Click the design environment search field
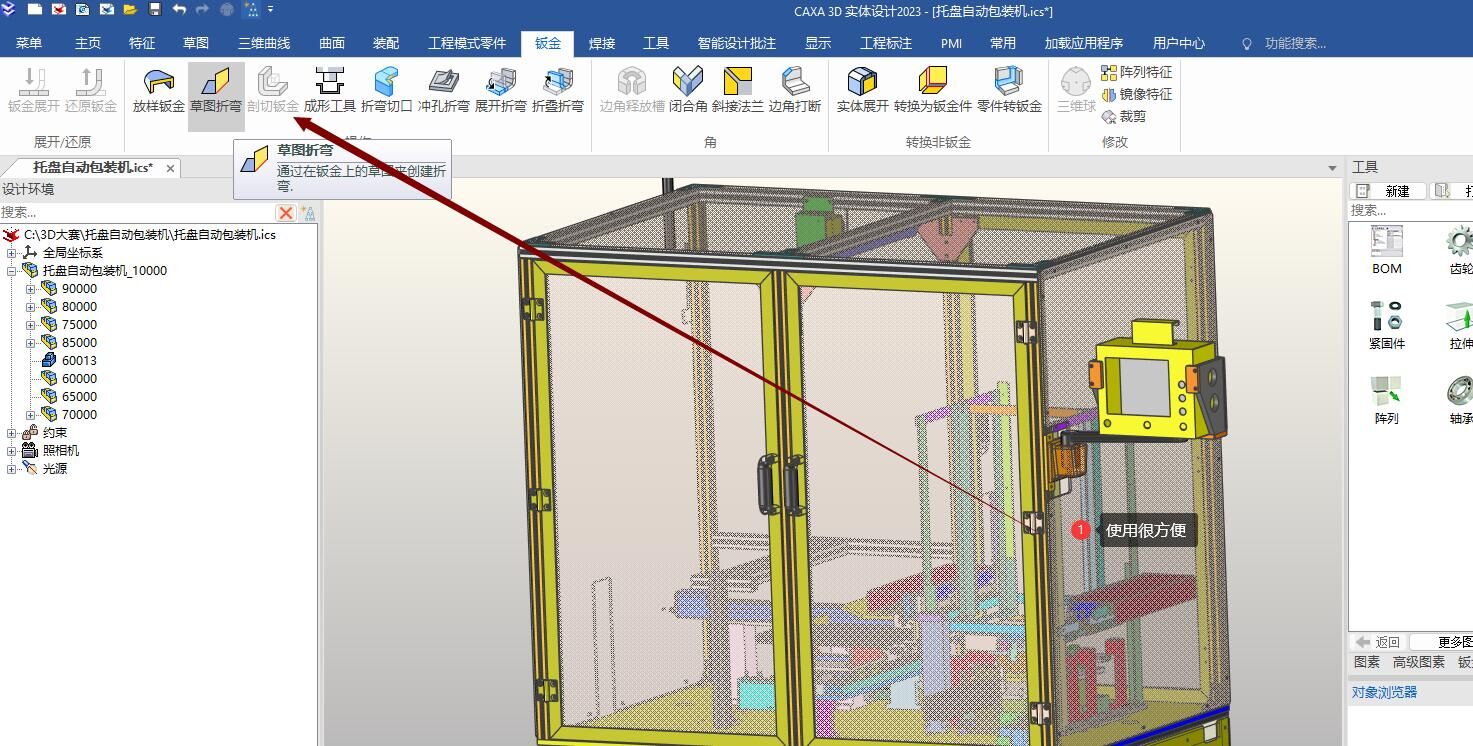 point(136,213)
